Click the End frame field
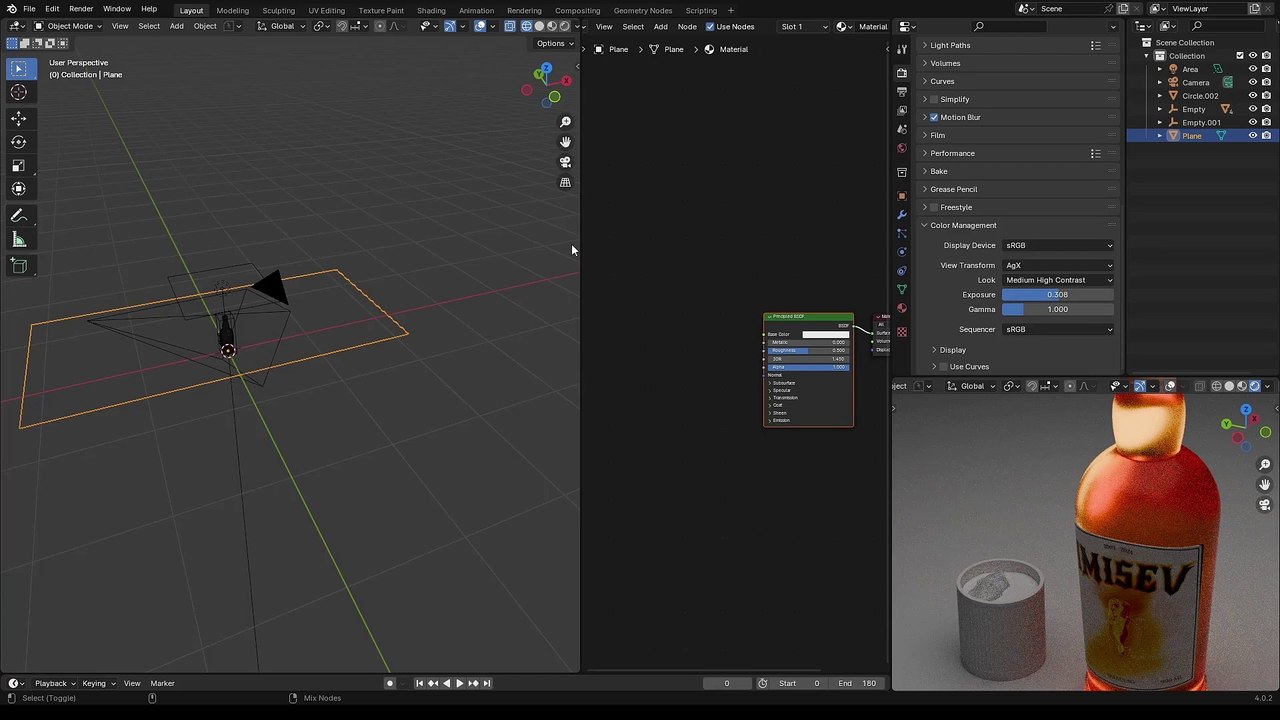This screenshot has width=1280, height=720. click(x=857, y=683)
